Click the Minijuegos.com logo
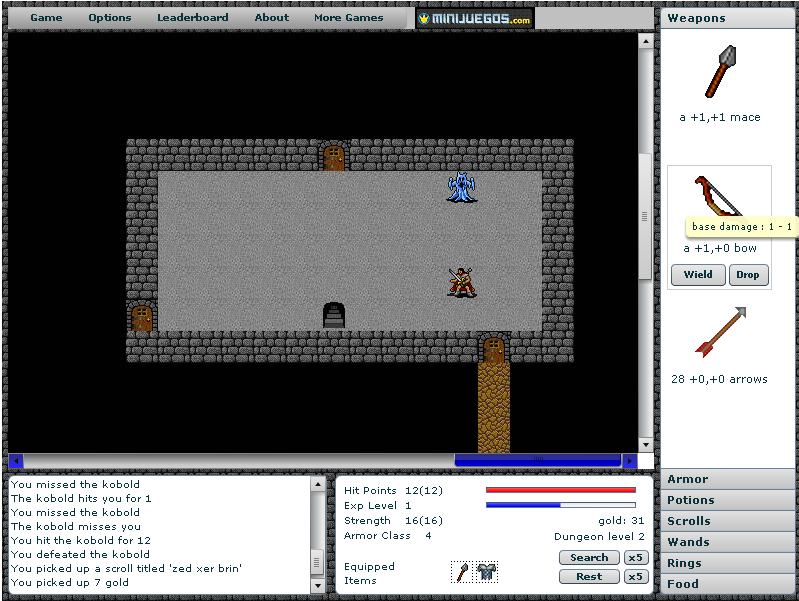 coord(475,18)
